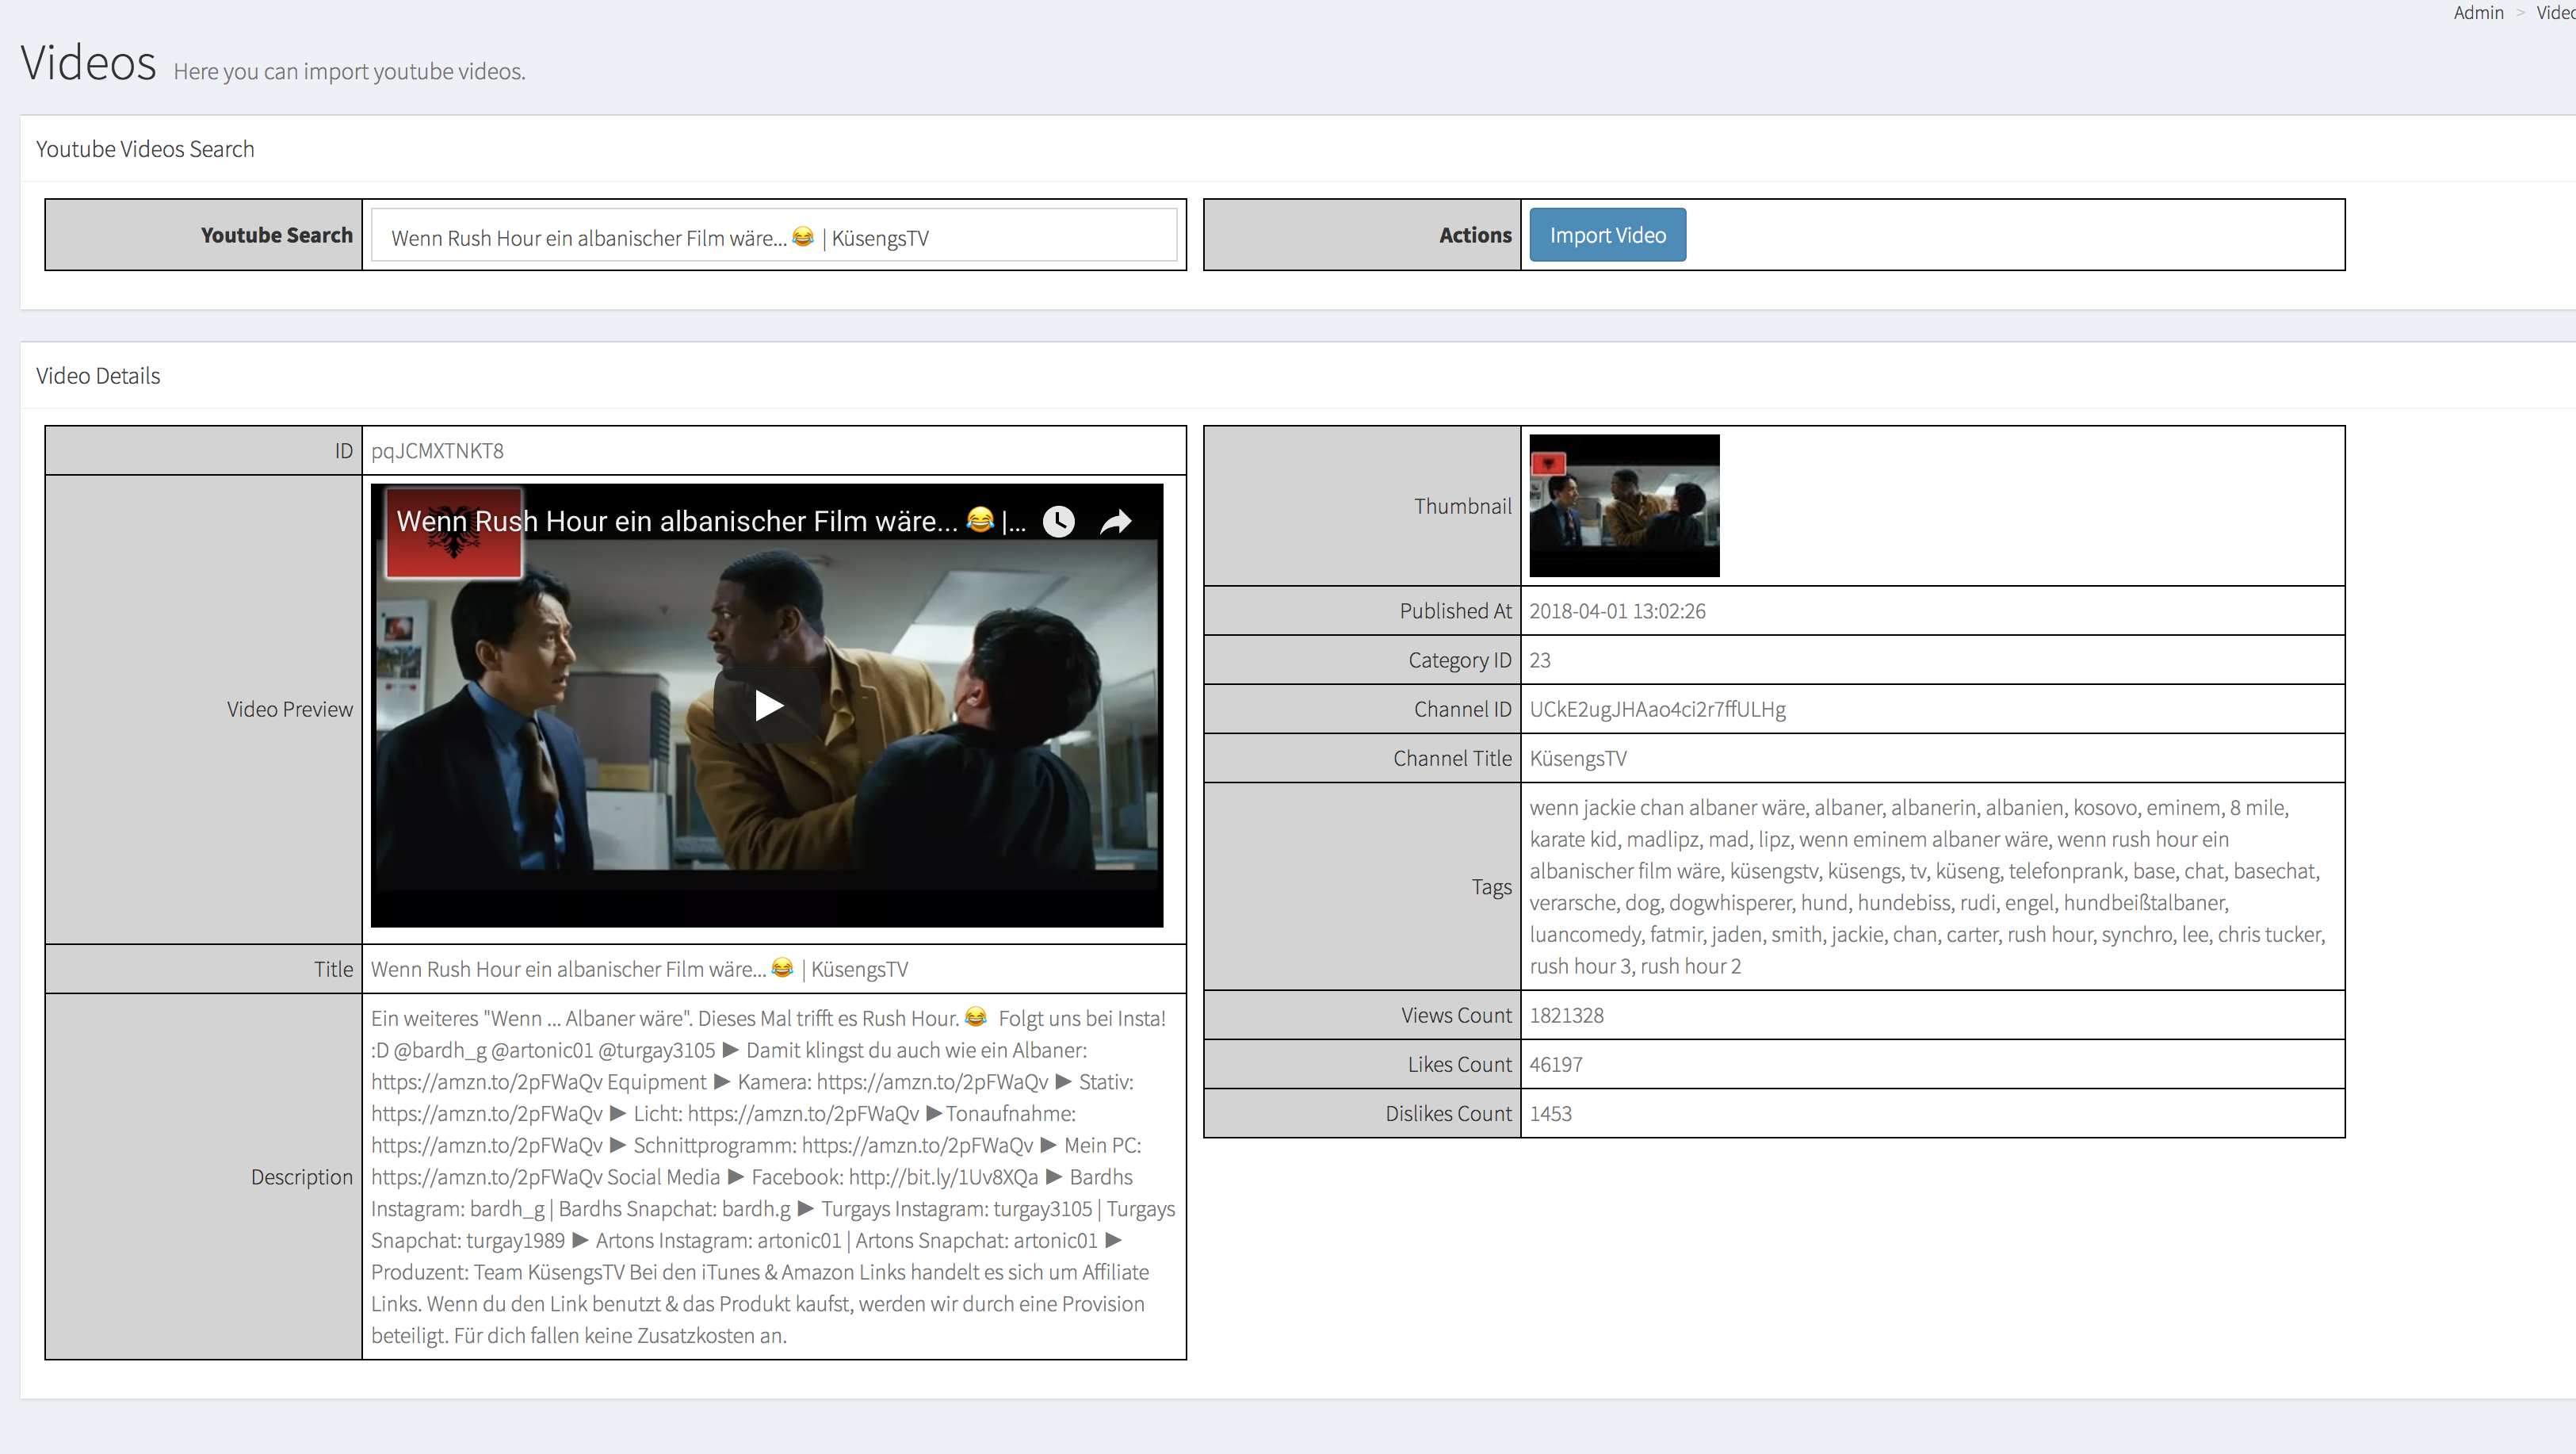Click the Dislikes Count label
2576x1454 pixels.
(x=1448, y=1113)
